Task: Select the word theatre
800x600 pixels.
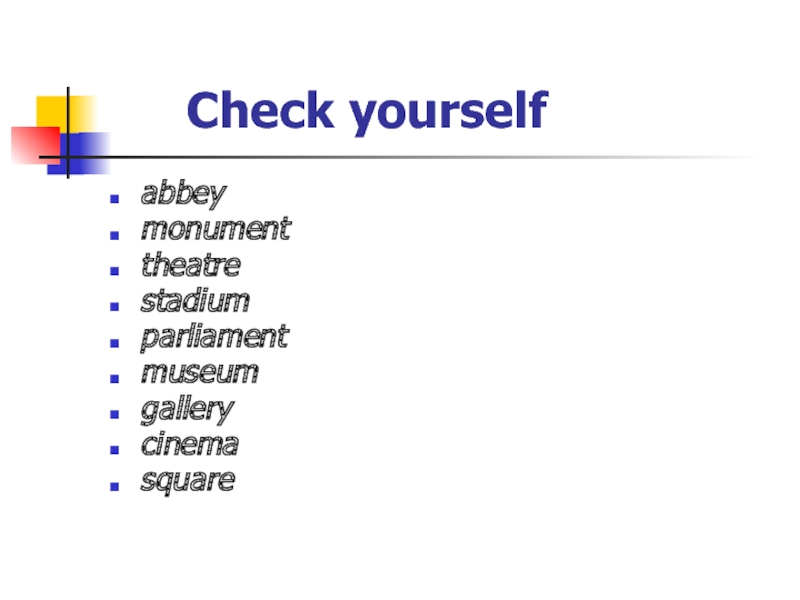Action: 190,265
